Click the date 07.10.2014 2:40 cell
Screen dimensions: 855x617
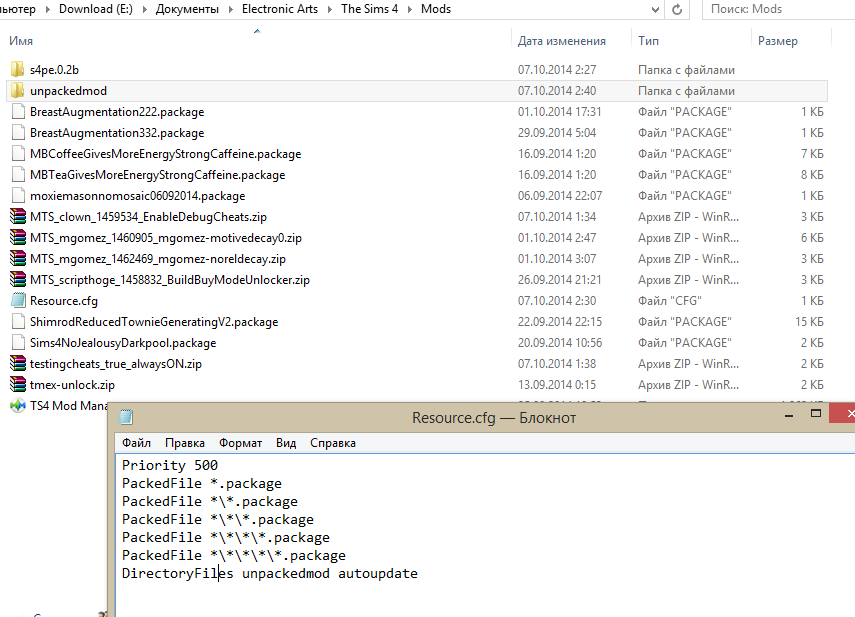click(557, 90)
